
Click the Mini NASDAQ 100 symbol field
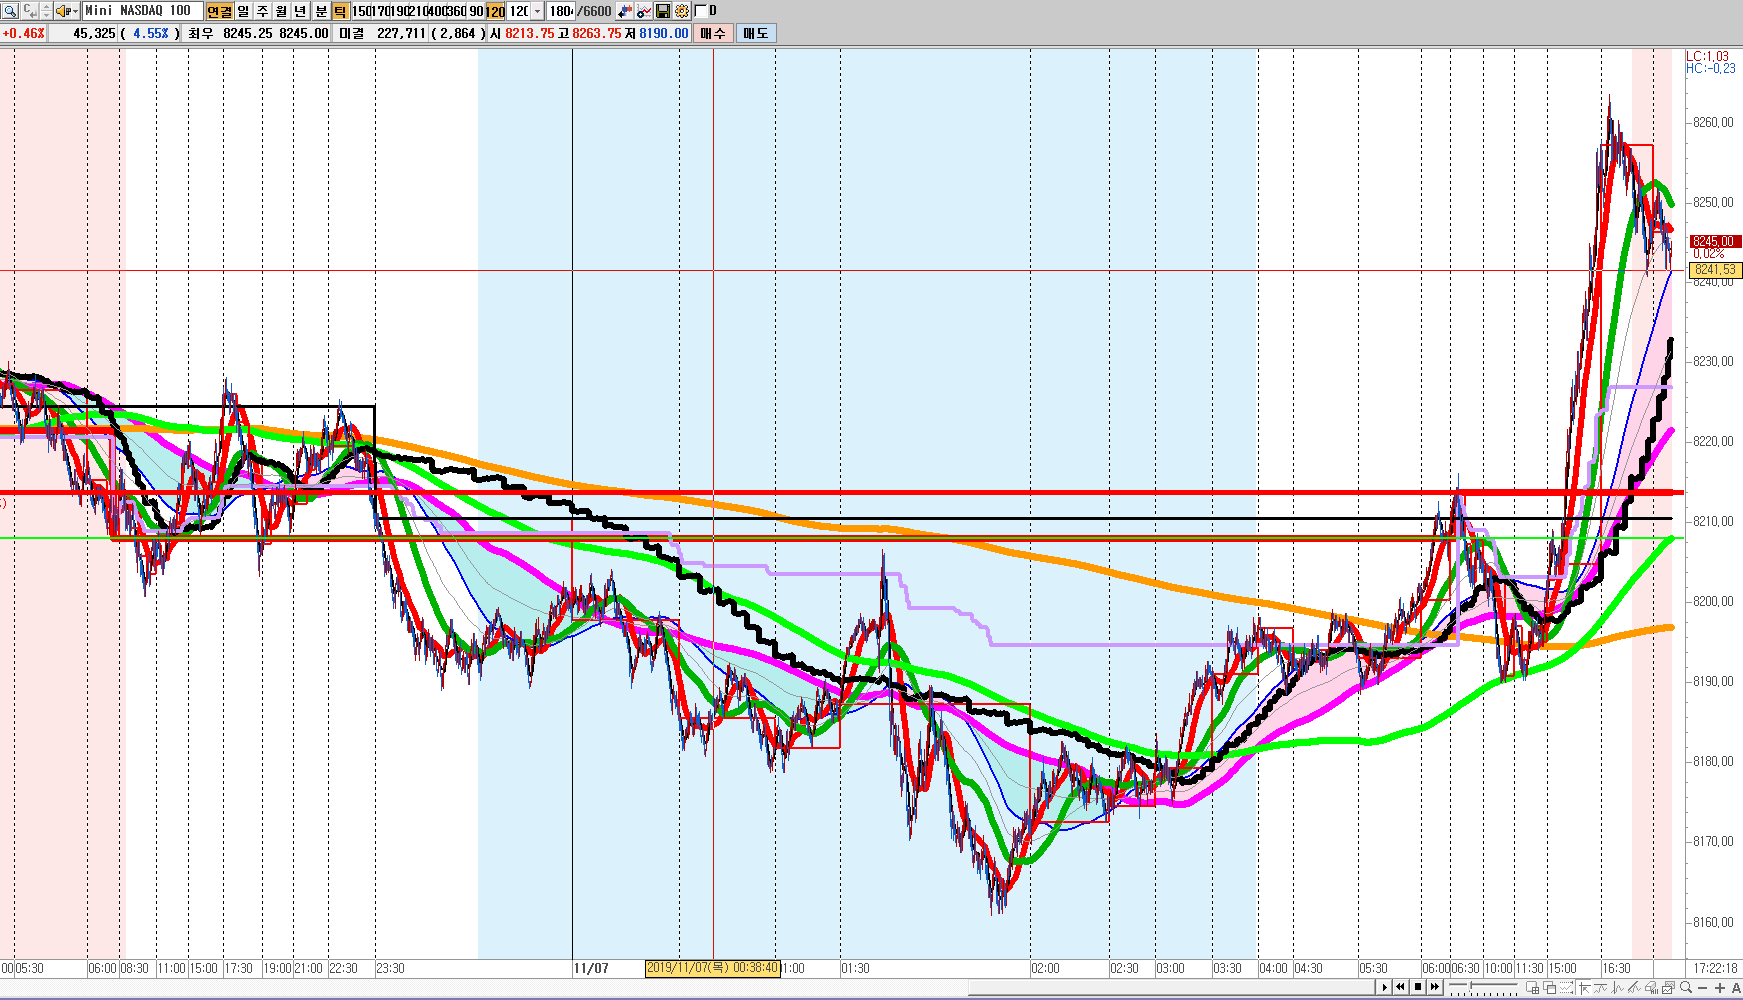pos(140,11)
